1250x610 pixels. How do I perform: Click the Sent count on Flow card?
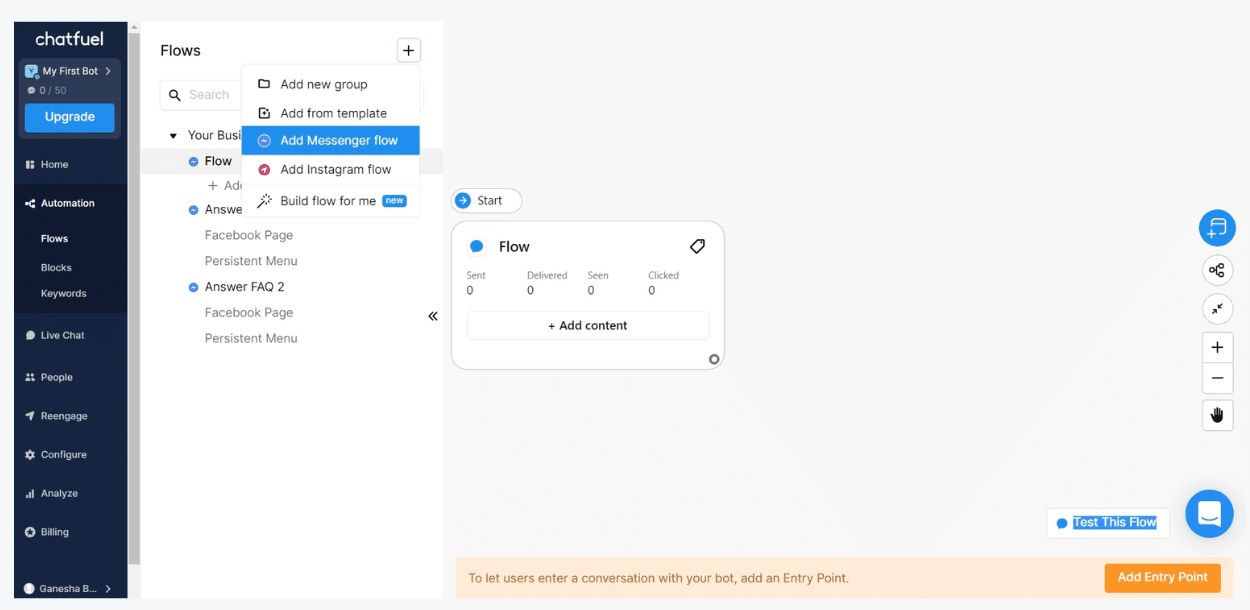pyautogui.click(x=470, y=291)
